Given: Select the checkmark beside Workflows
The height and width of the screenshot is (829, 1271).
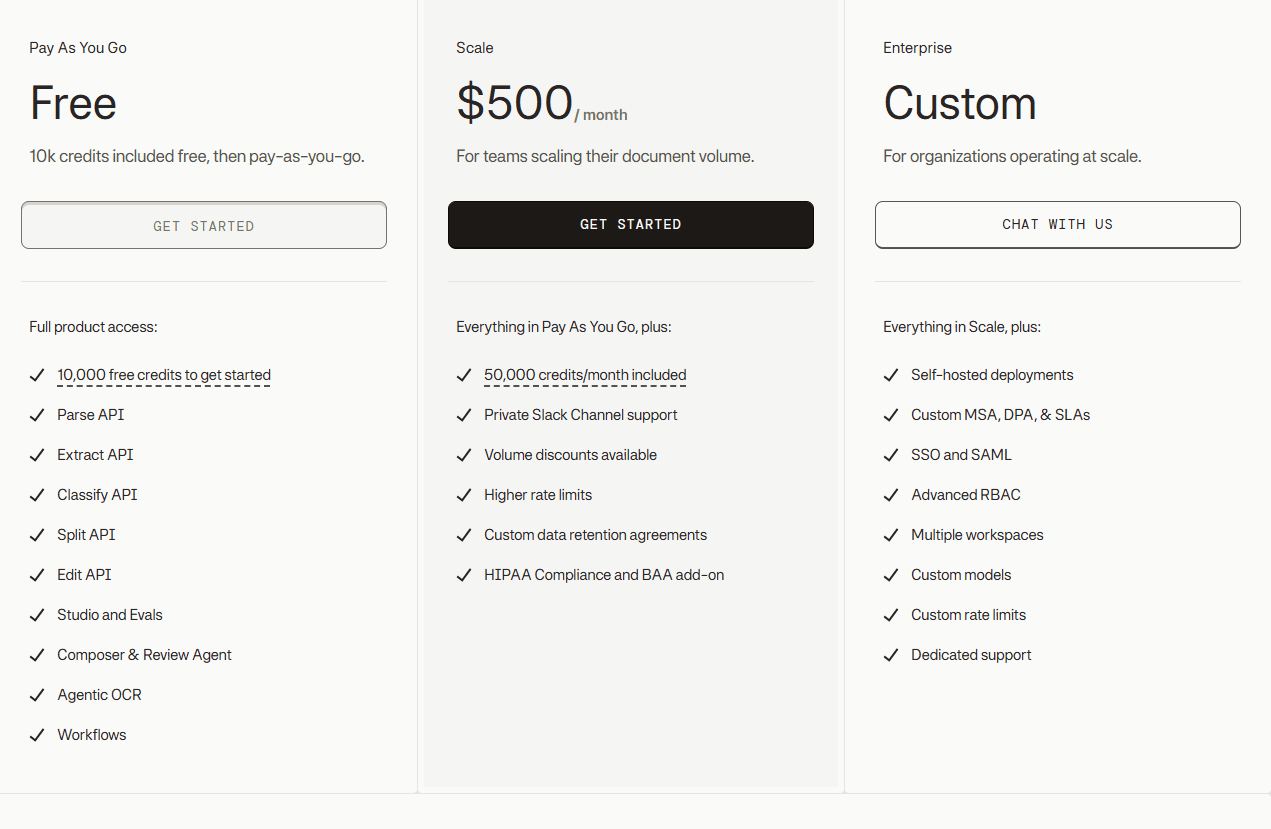Looking at the screenshot, I should pos(37,734).
